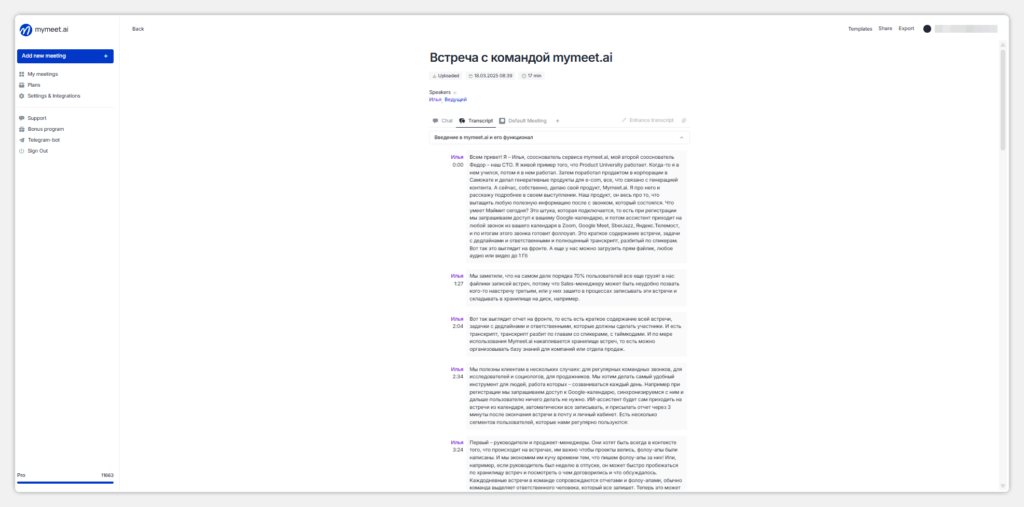Click paragraph starting 'Первый – руководители'
1024x507 pixels.
[577, 464]
